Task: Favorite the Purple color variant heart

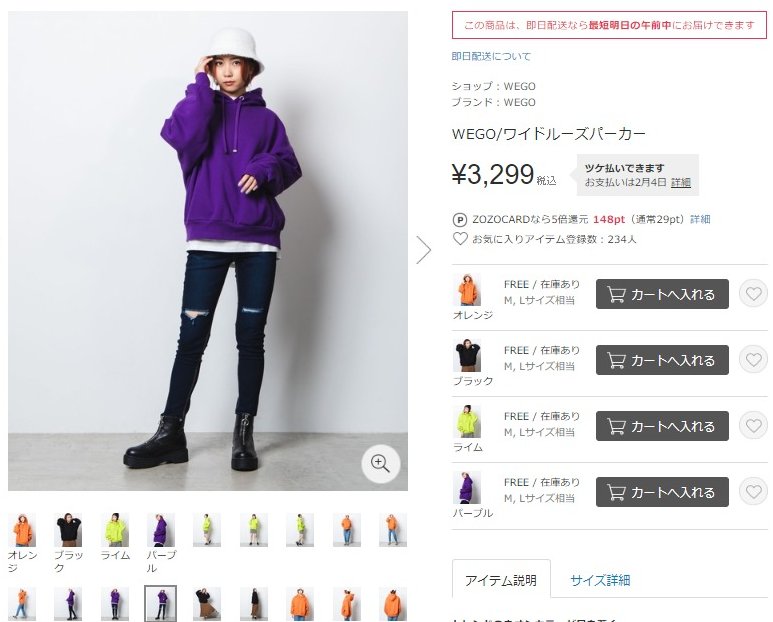Action: point(753,491)
